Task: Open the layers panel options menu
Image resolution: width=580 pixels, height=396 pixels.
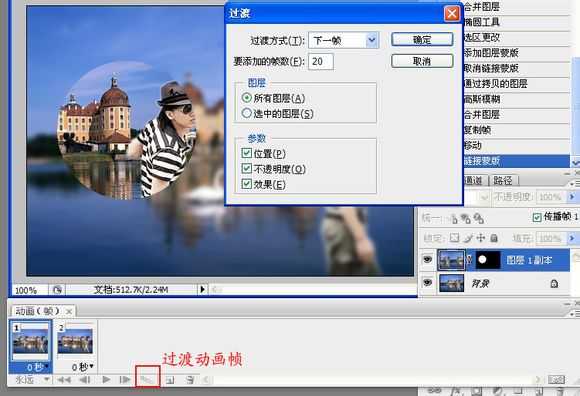Action: click(576, 183)
